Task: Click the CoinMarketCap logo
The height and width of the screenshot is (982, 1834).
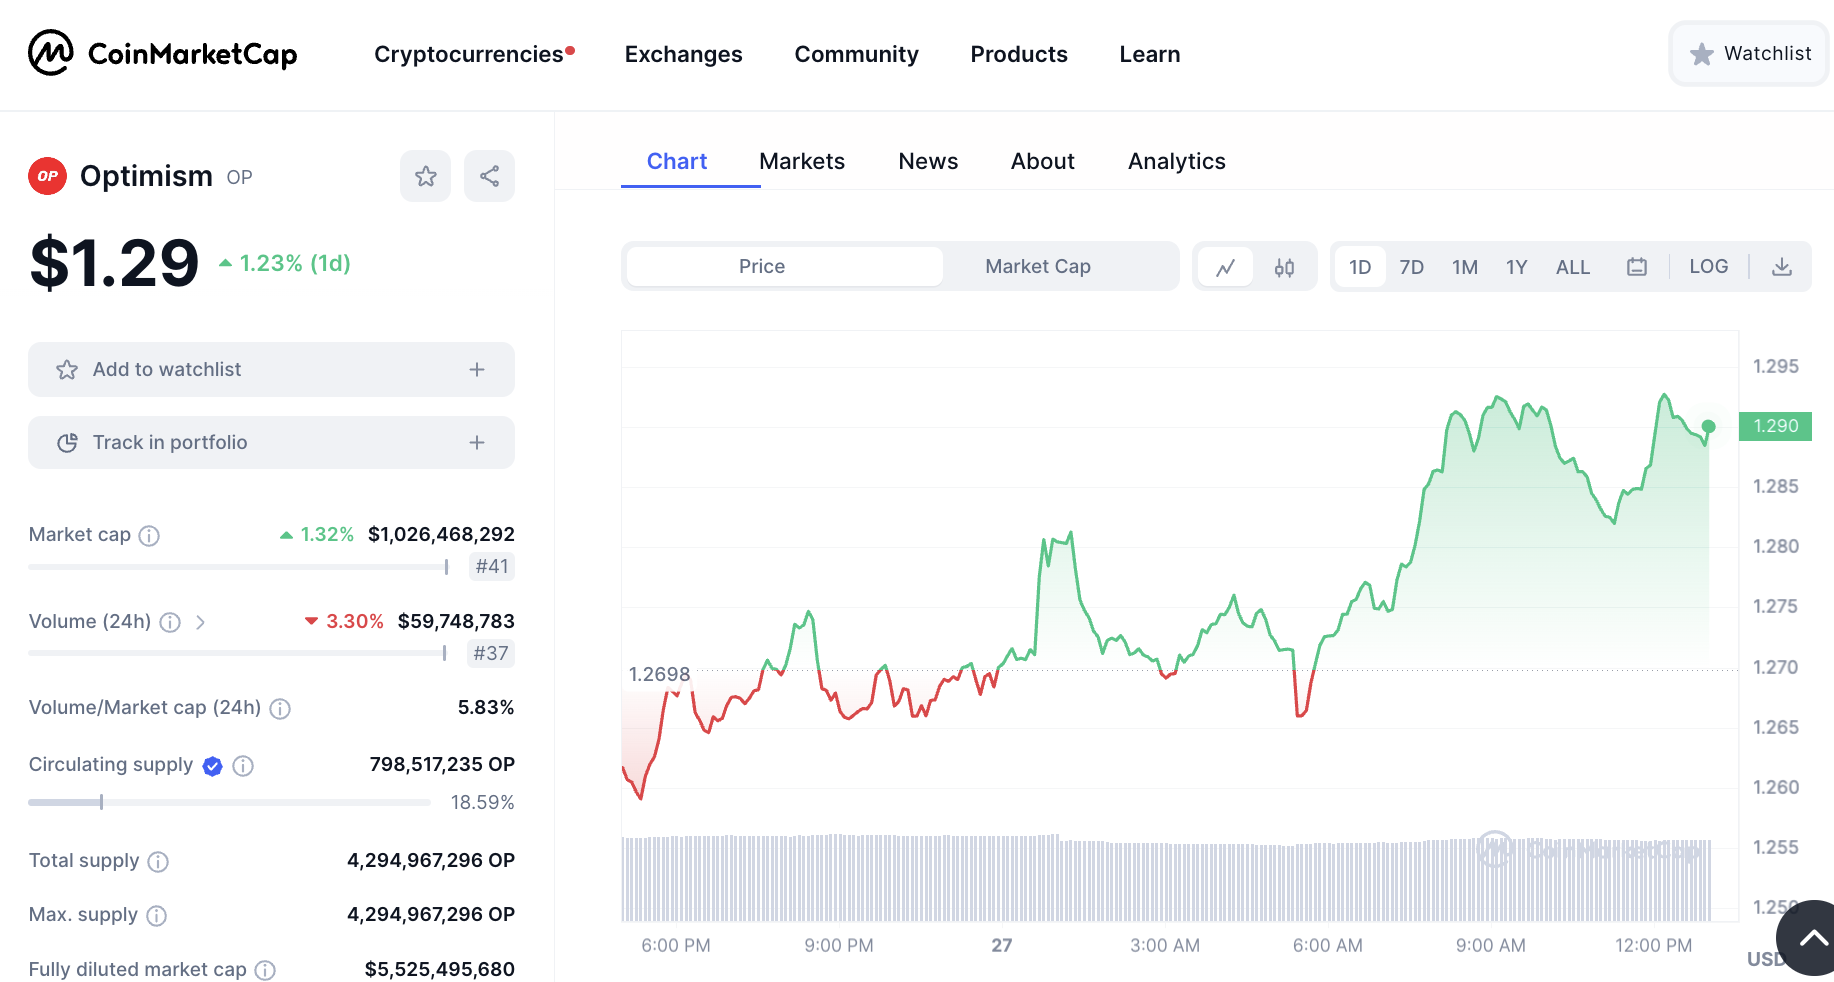Action: click(163, 54)
